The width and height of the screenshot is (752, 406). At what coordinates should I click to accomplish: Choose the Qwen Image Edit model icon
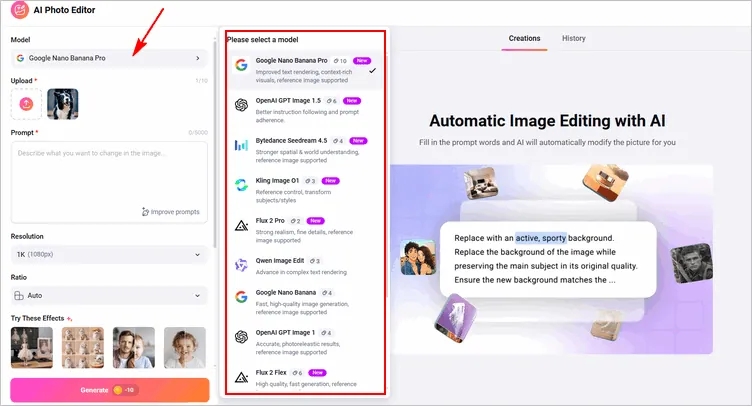pos(241,264)
